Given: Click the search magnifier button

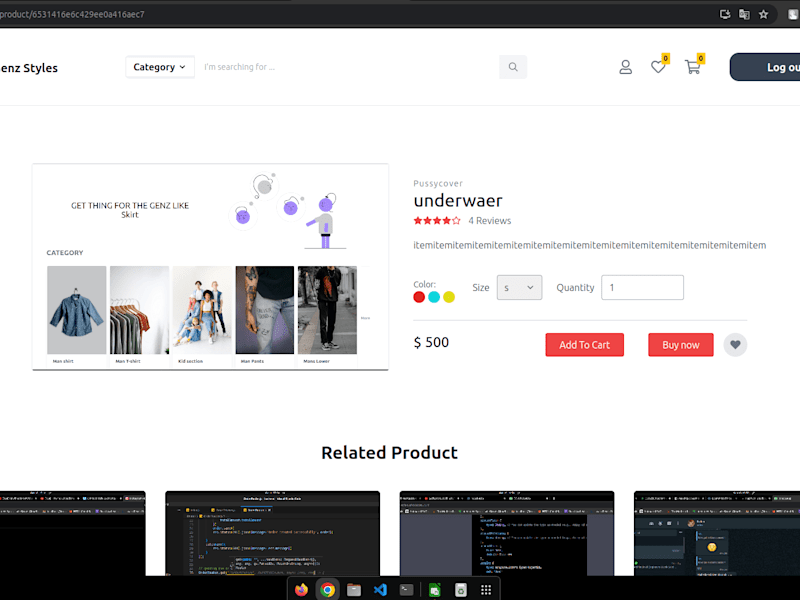Looking at the screenshot, I should pyautogui.click(x=513, y=67).
